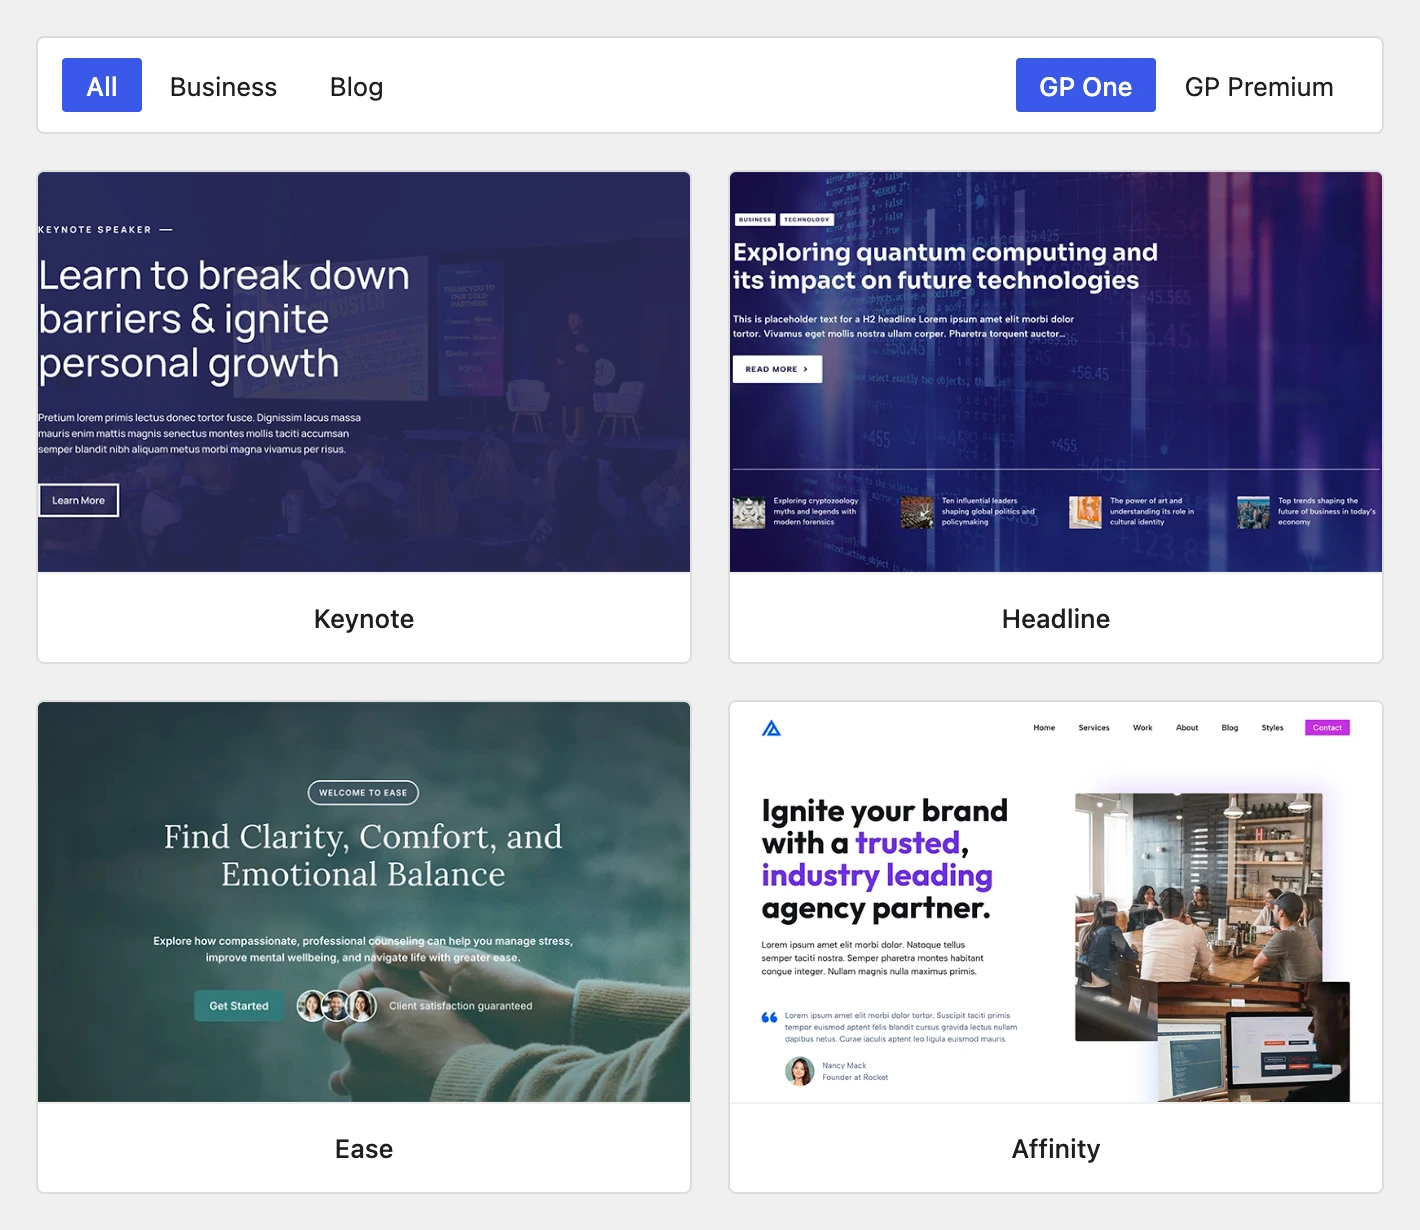Click 'Find Clarity, Comfort' heading in Ease
The width and height of the screenshot is (1420, 1230).
tap(363, 855)
